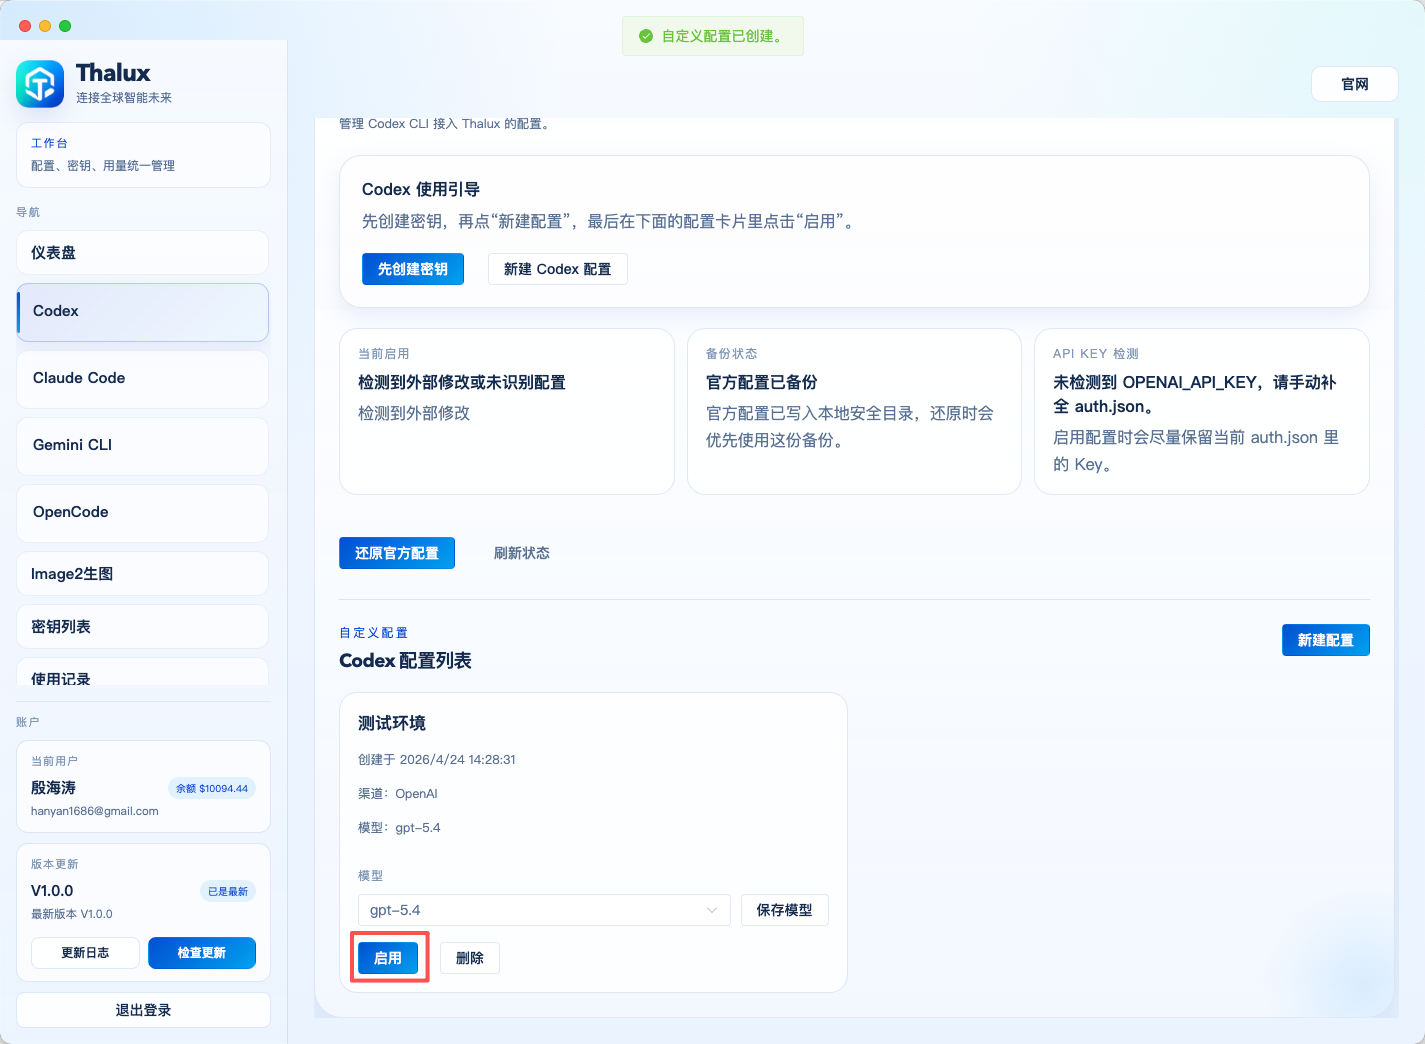Click the Thalux logo icon
Screen dimensions: 1425x1044
point(40,84)
